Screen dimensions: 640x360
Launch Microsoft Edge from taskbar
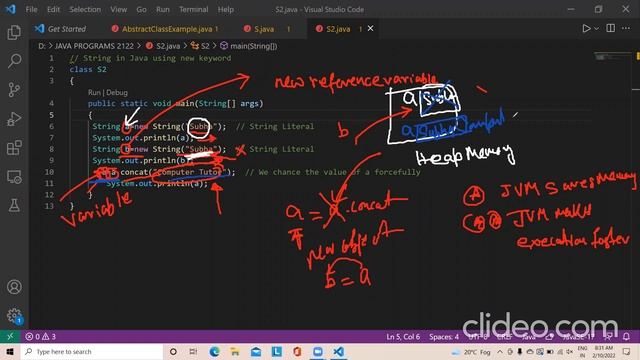click(214, 351)
